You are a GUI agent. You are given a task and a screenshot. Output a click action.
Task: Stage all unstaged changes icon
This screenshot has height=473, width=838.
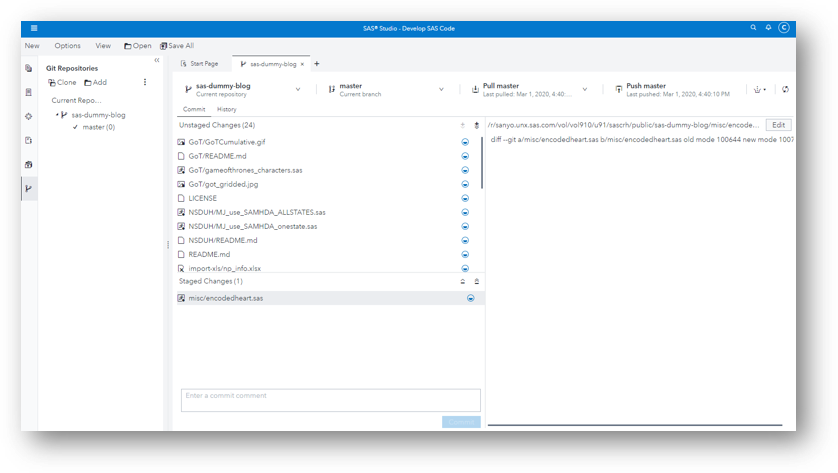point(477,126)
